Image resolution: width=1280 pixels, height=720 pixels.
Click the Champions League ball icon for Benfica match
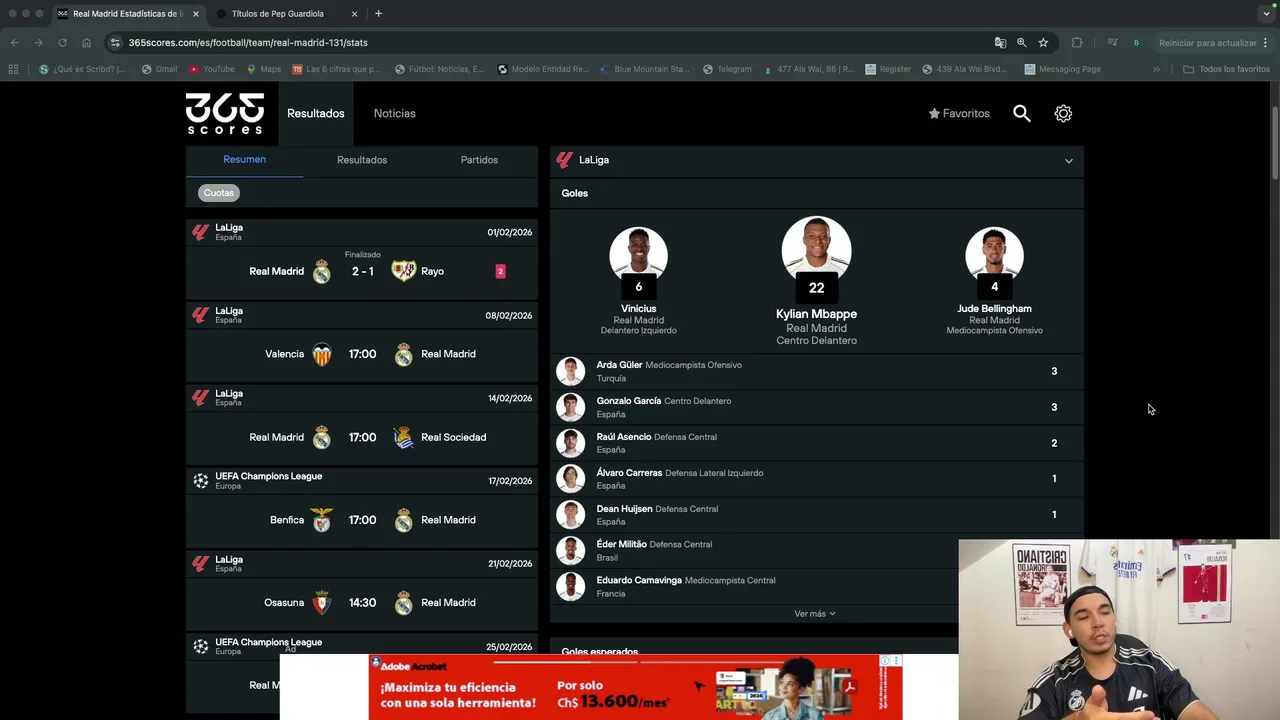[201, 481]
